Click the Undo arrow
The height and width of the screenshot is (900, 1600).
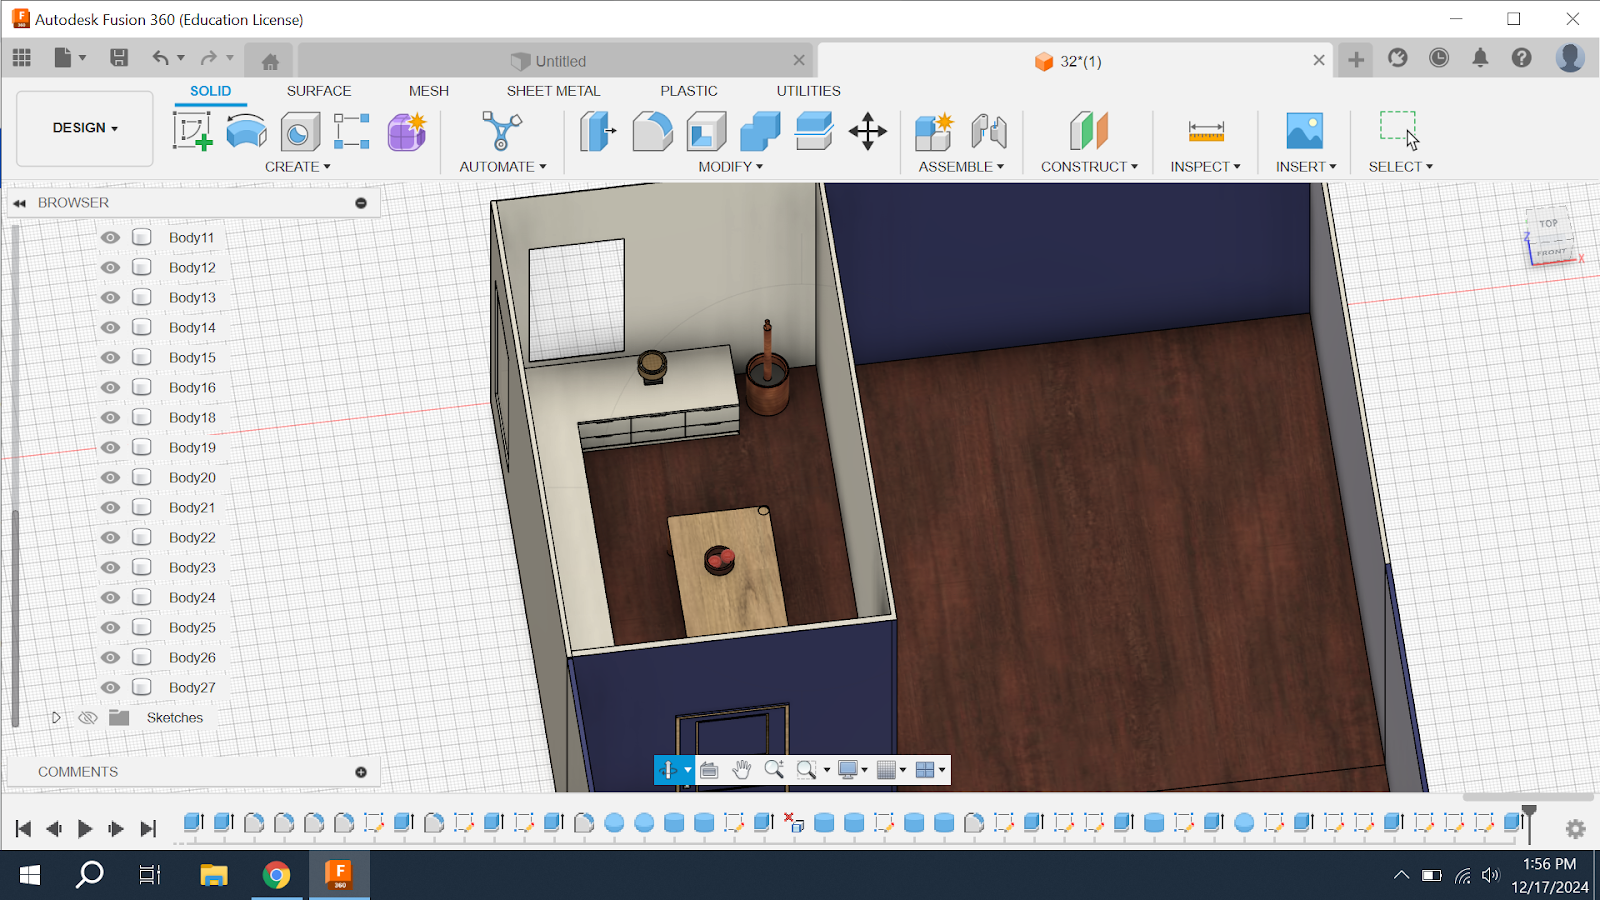160,58
